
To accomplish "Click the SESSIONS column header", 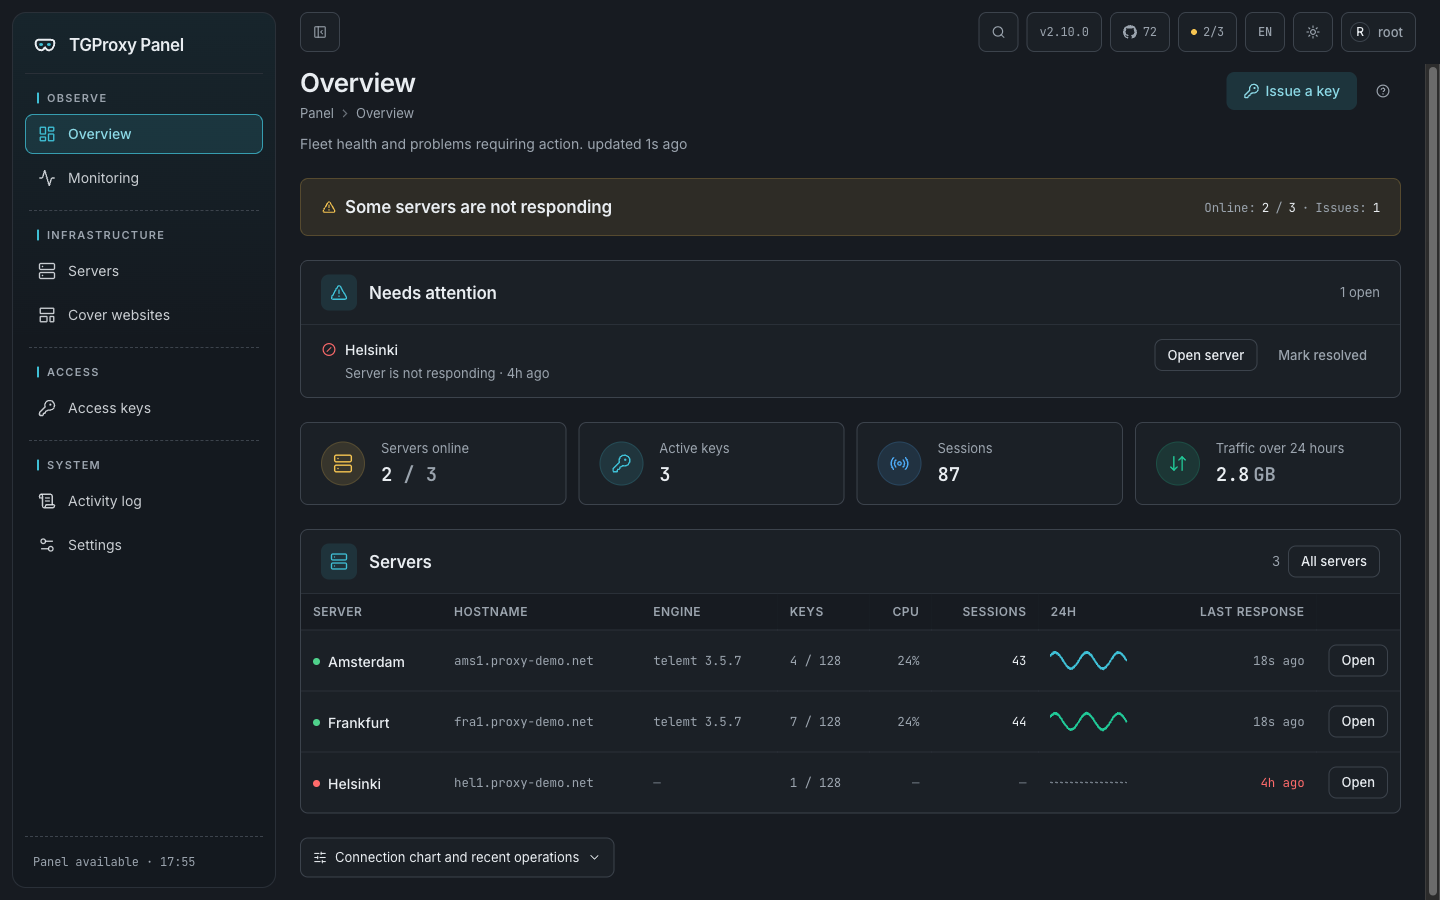I will pyautogui.click(x=994, y=612).
